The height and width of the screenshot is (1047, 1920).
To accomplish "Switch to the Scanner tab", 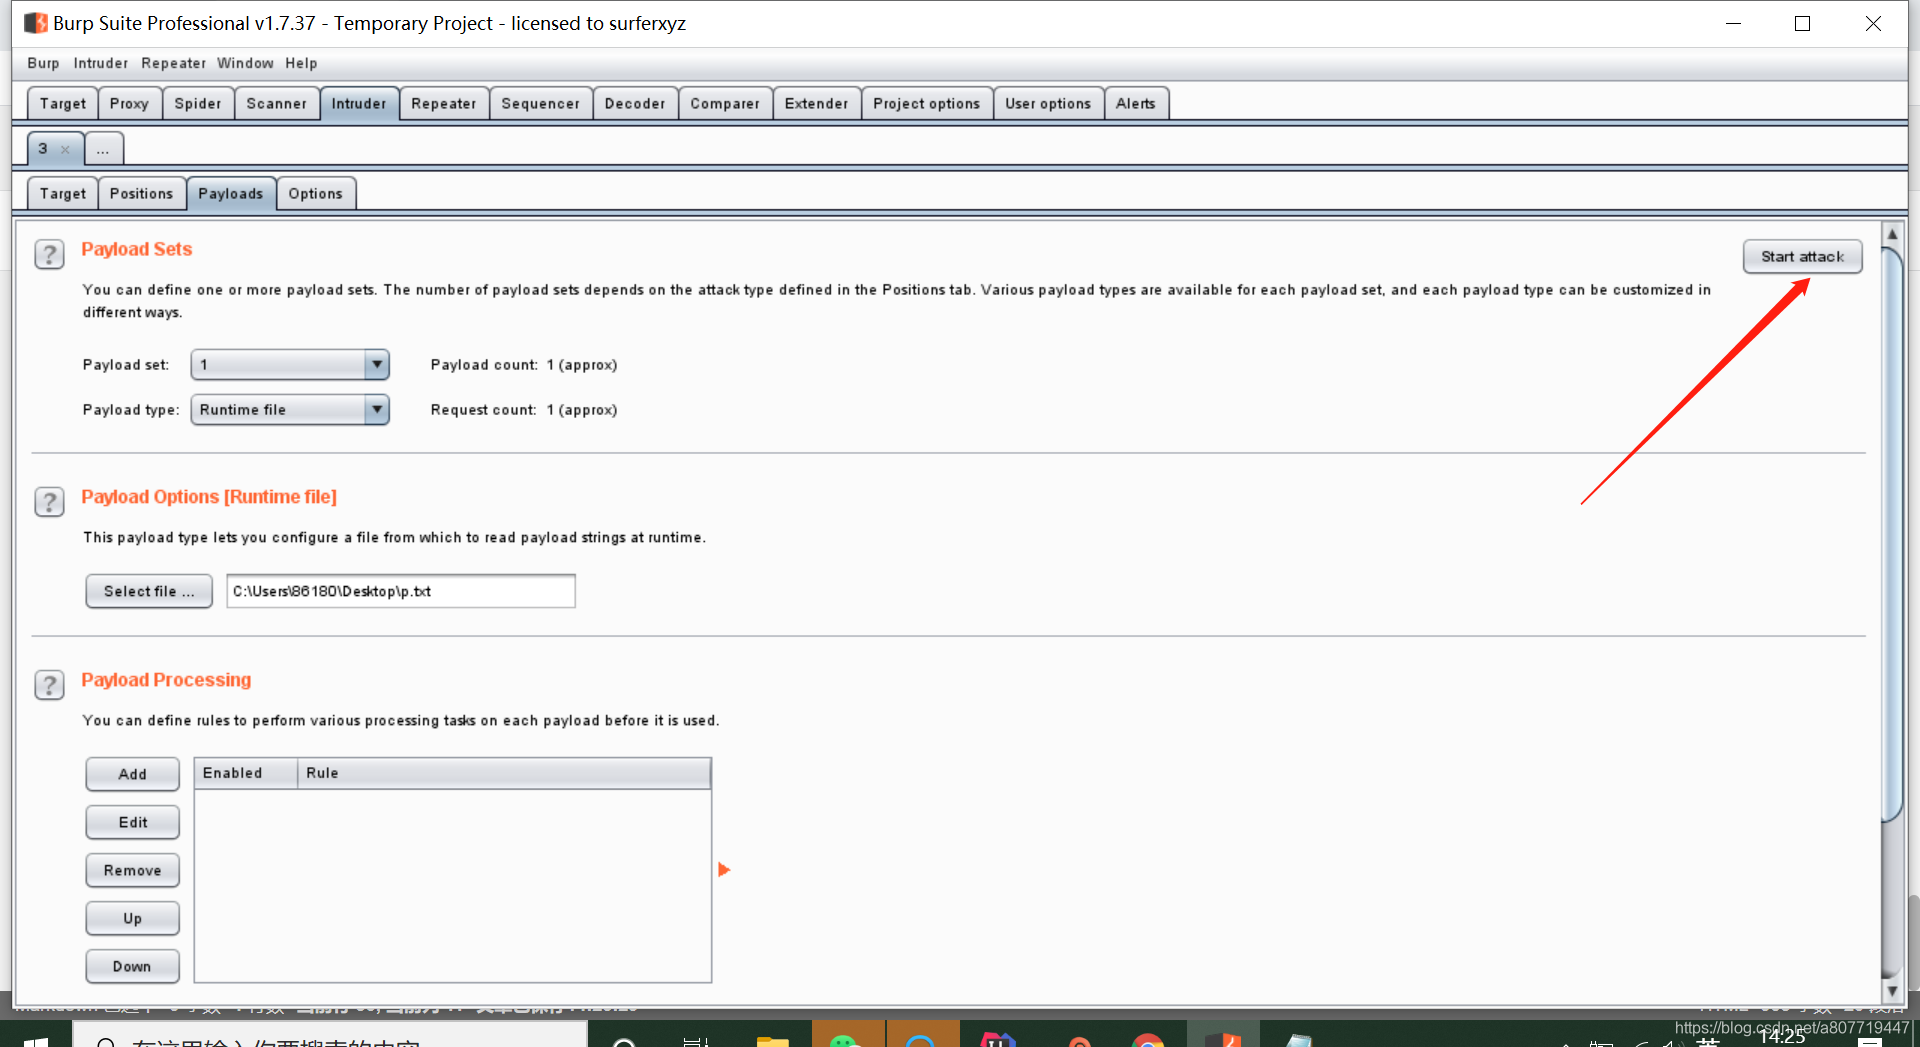I will [x=277, y=103].
